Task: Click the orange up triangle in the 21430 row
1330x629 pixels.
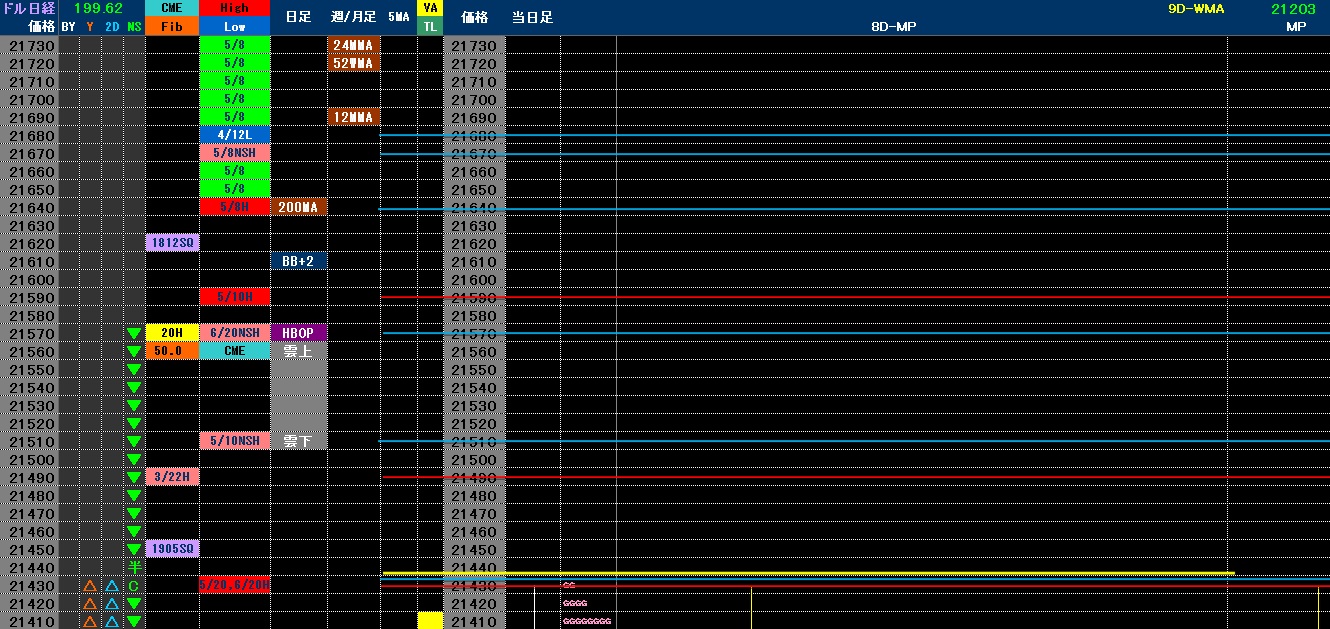Action: [x=89, y=585]
